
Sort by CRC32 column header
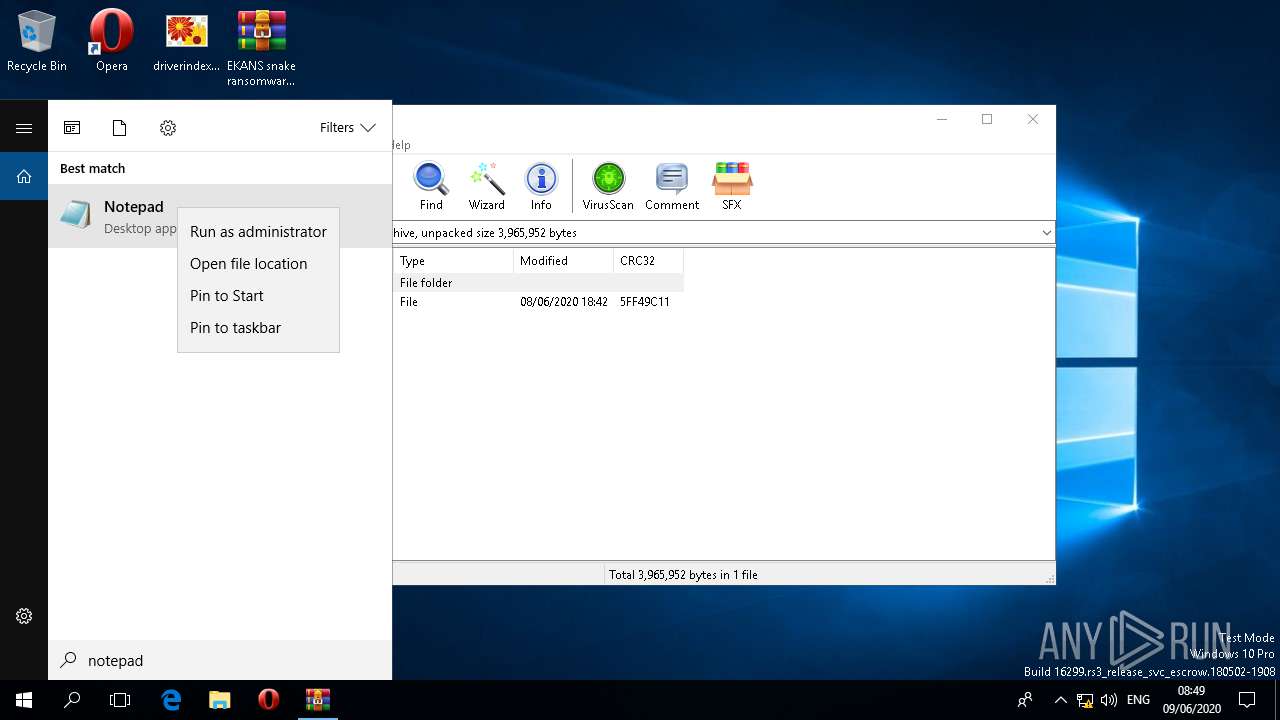pos(648,261)
